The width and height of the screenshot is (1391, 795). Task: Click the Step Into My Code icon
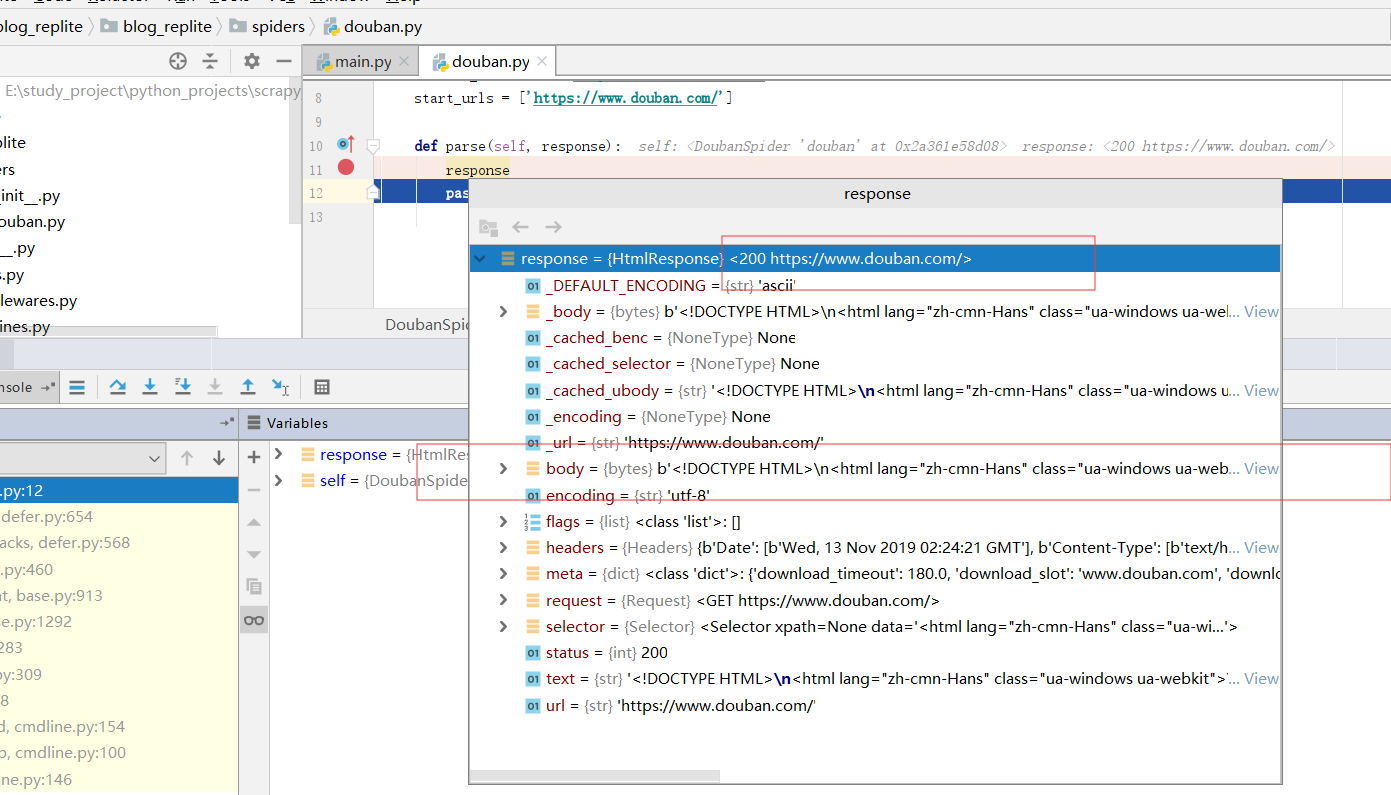tap(183, 387)
